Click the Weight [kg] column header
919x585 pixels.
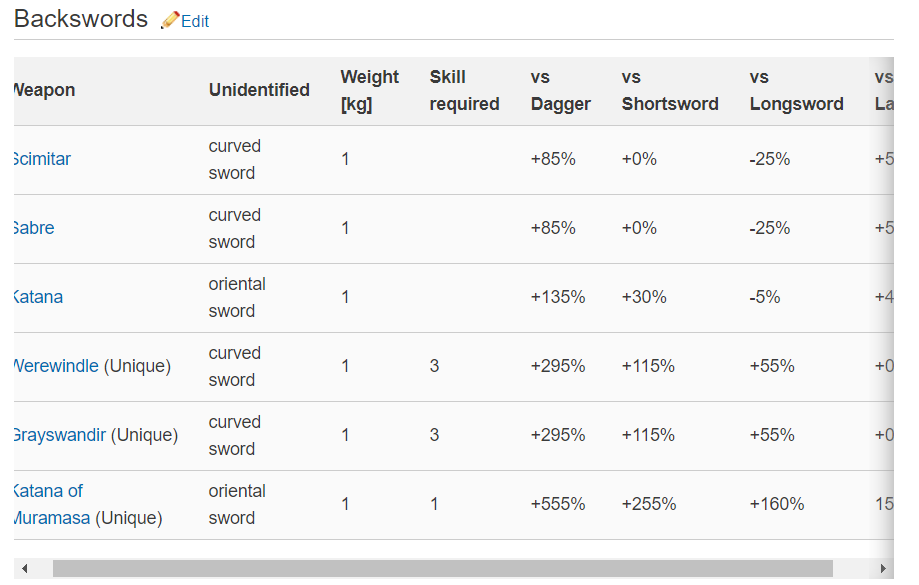click(x=369, y=90)
